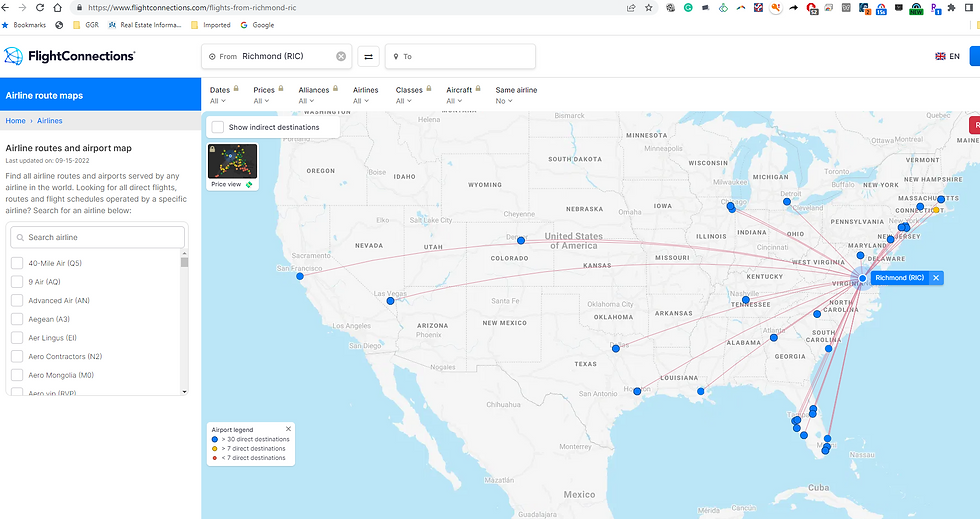Viewport: 980px width, 519px height.
Task: Open the Prices filter dropdown
Action: tap(268, 95)
